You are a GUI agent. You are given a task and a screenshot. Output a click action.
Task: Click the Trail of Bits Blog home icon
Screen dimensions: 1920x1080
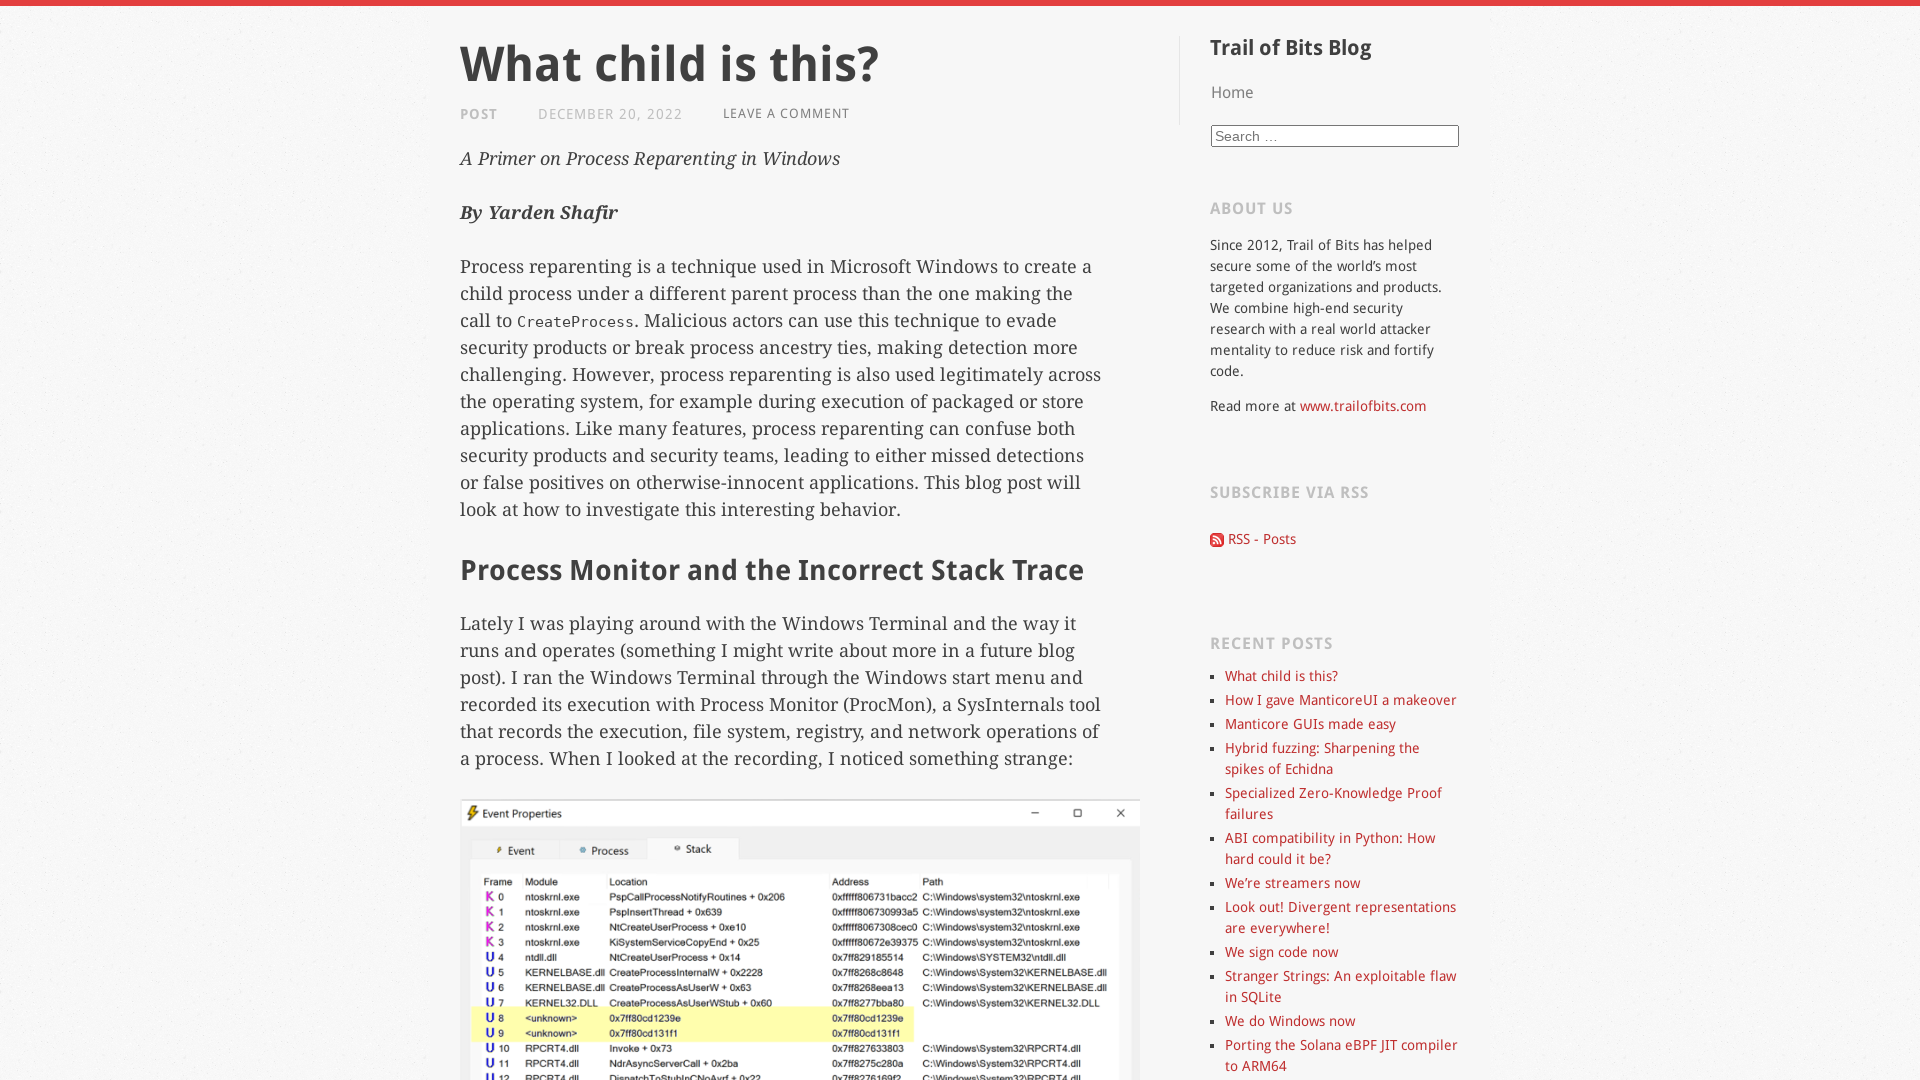tap(1232, 92)
